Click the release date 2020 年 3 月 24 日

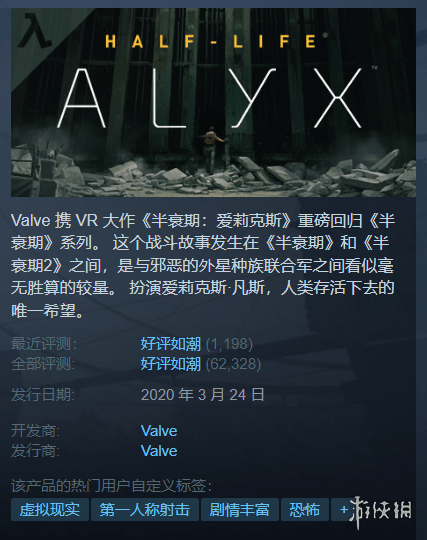tap(202, 395)
